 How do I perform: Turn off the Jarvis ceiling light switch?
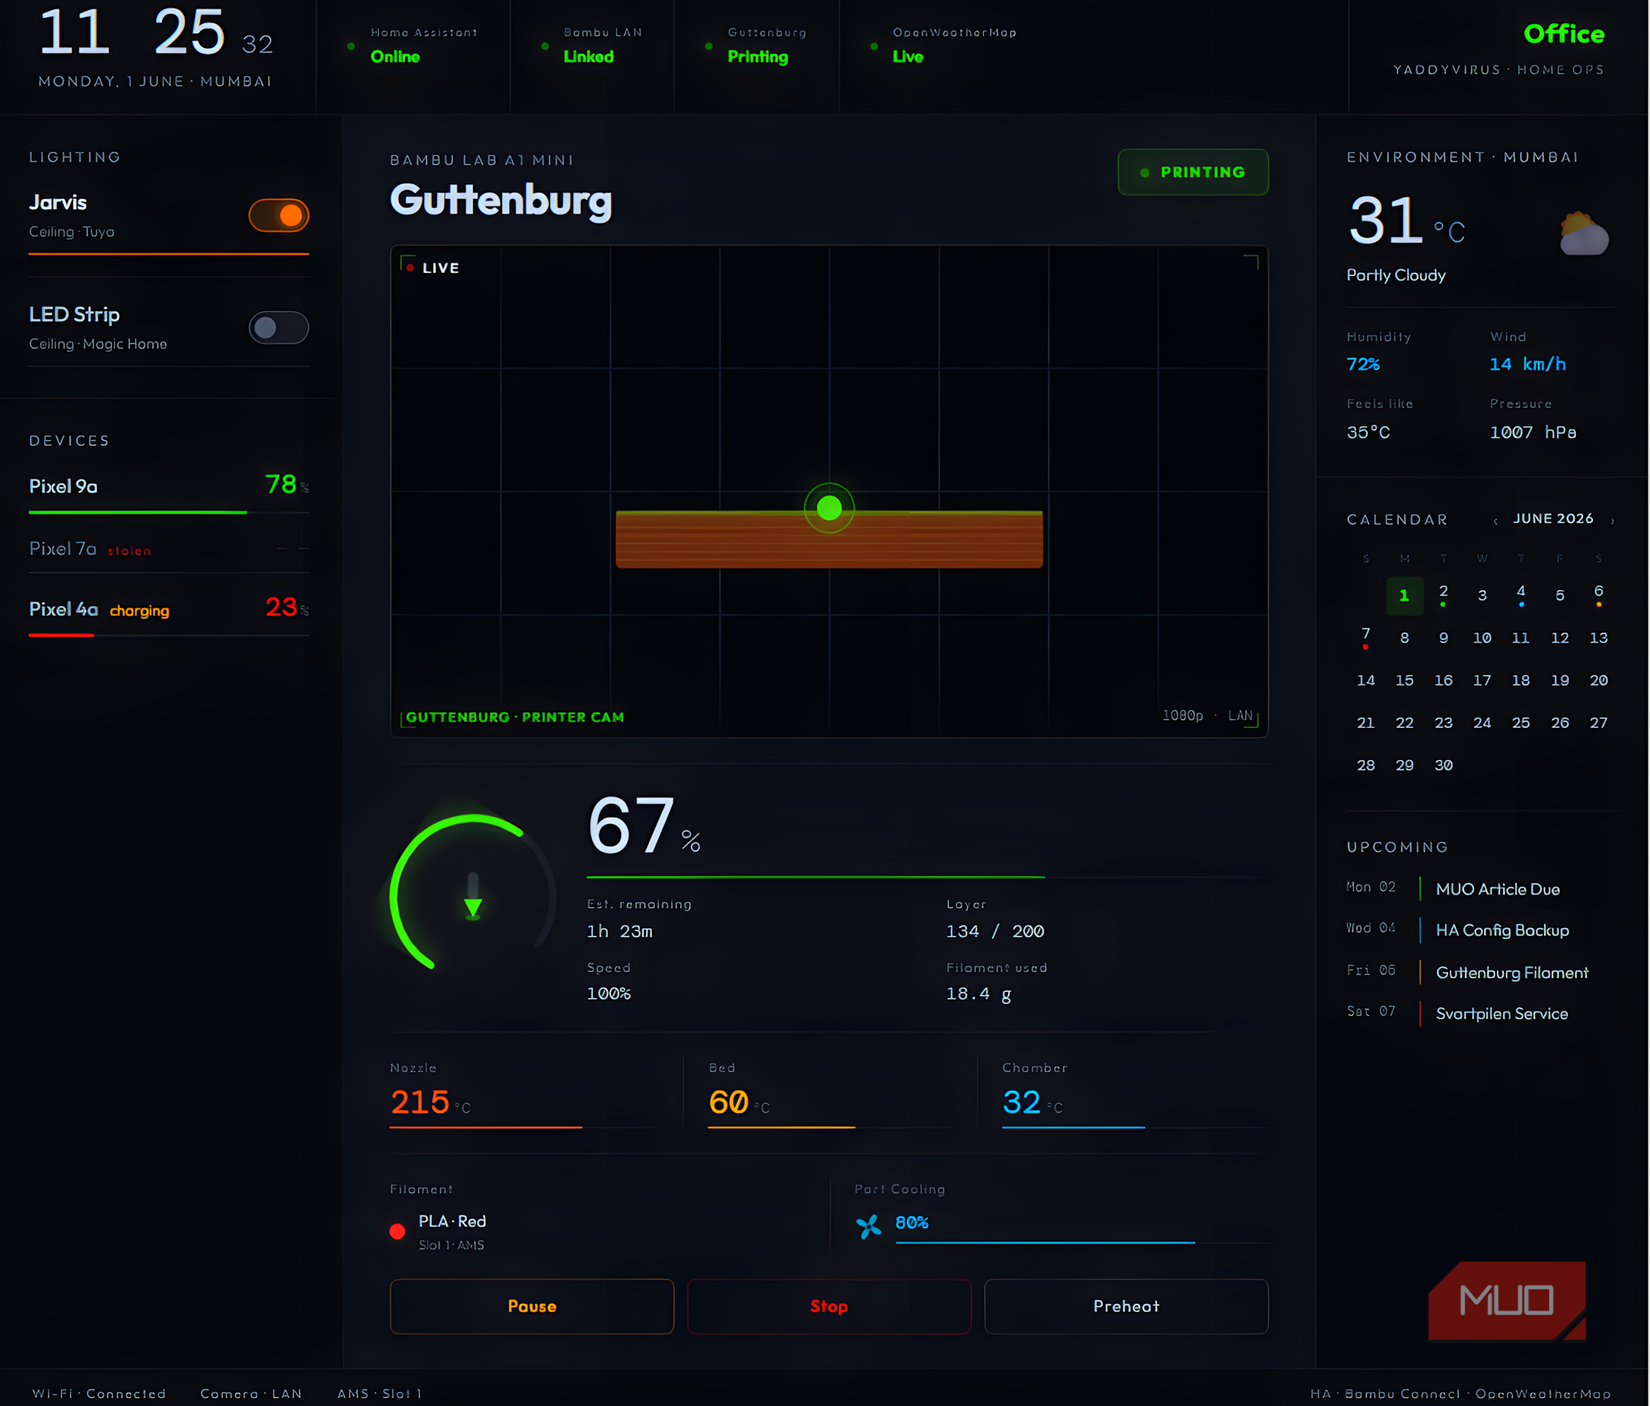coord(279,215)
